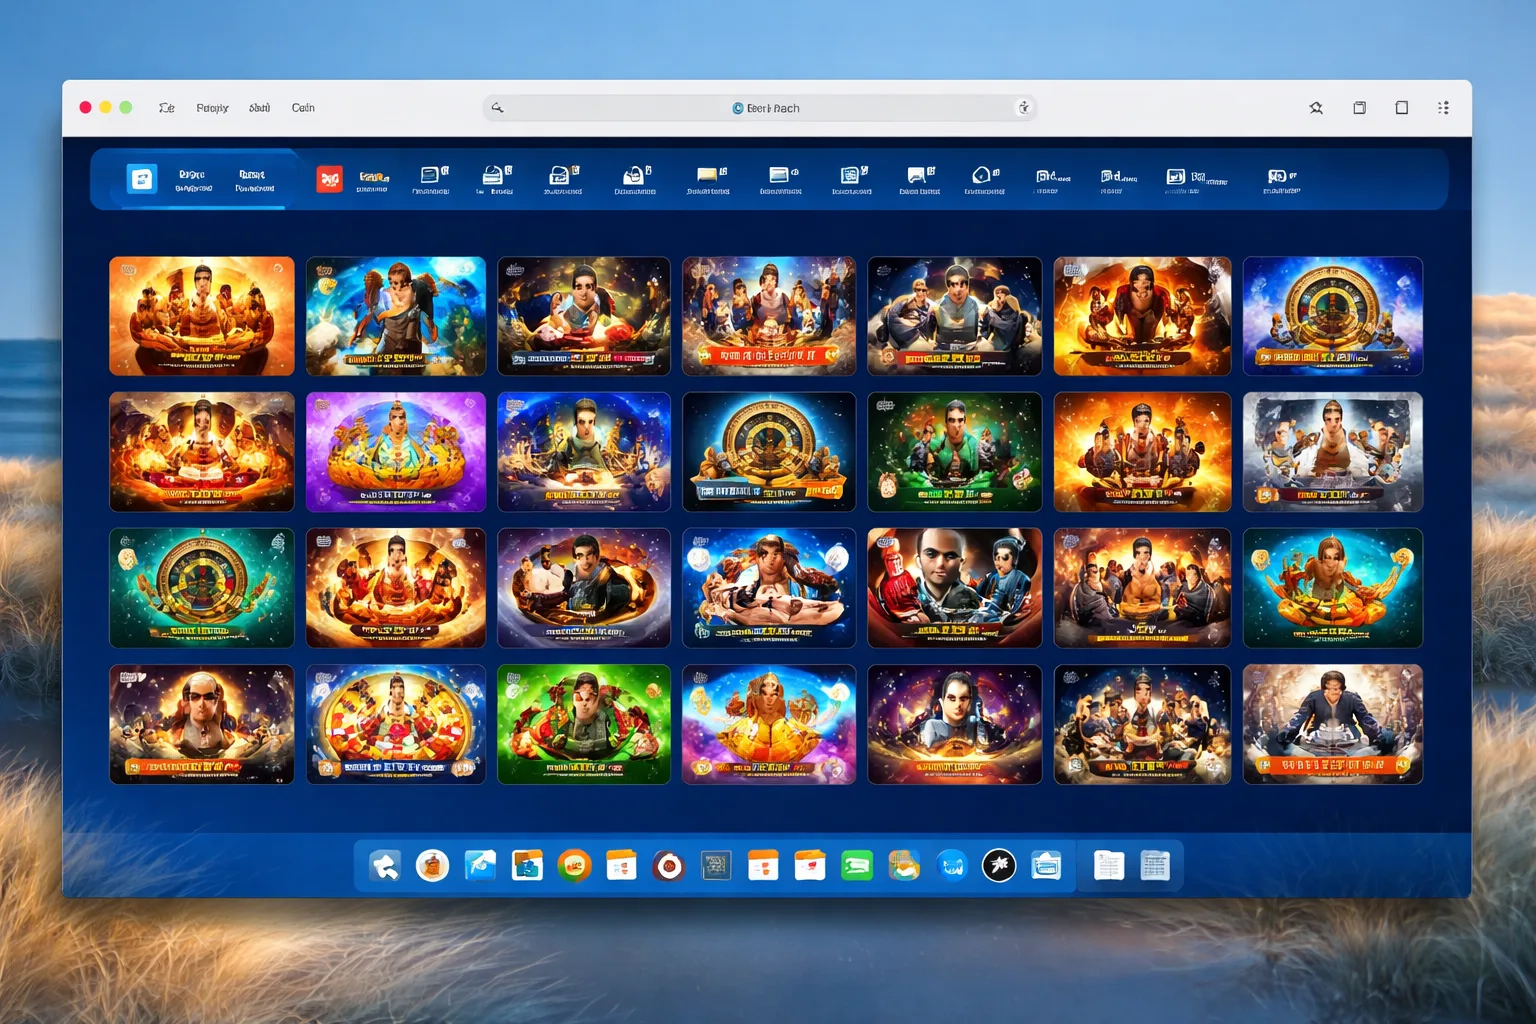This screenshot has width=1536, height=1024.
Task: Click the reload icon inside the address bar
Action: coord(1023,108)
